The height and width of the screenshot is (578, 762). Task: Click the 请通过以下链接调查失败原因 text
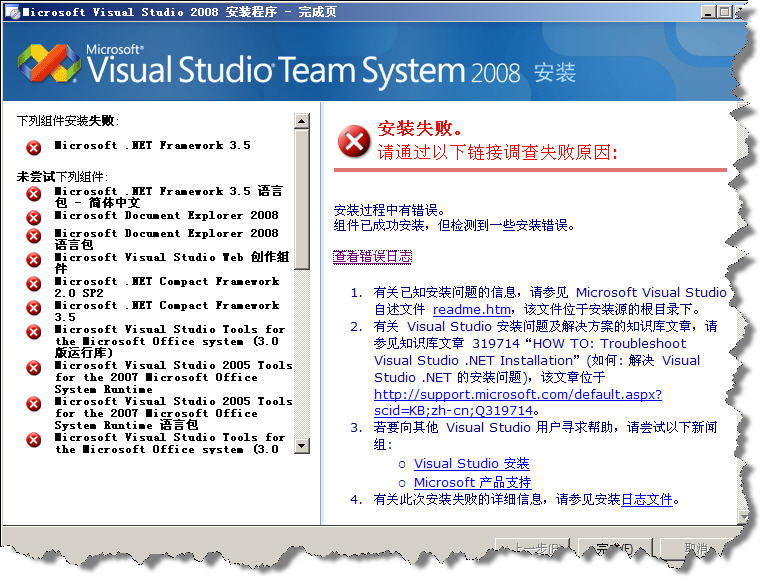click(498, 153)
